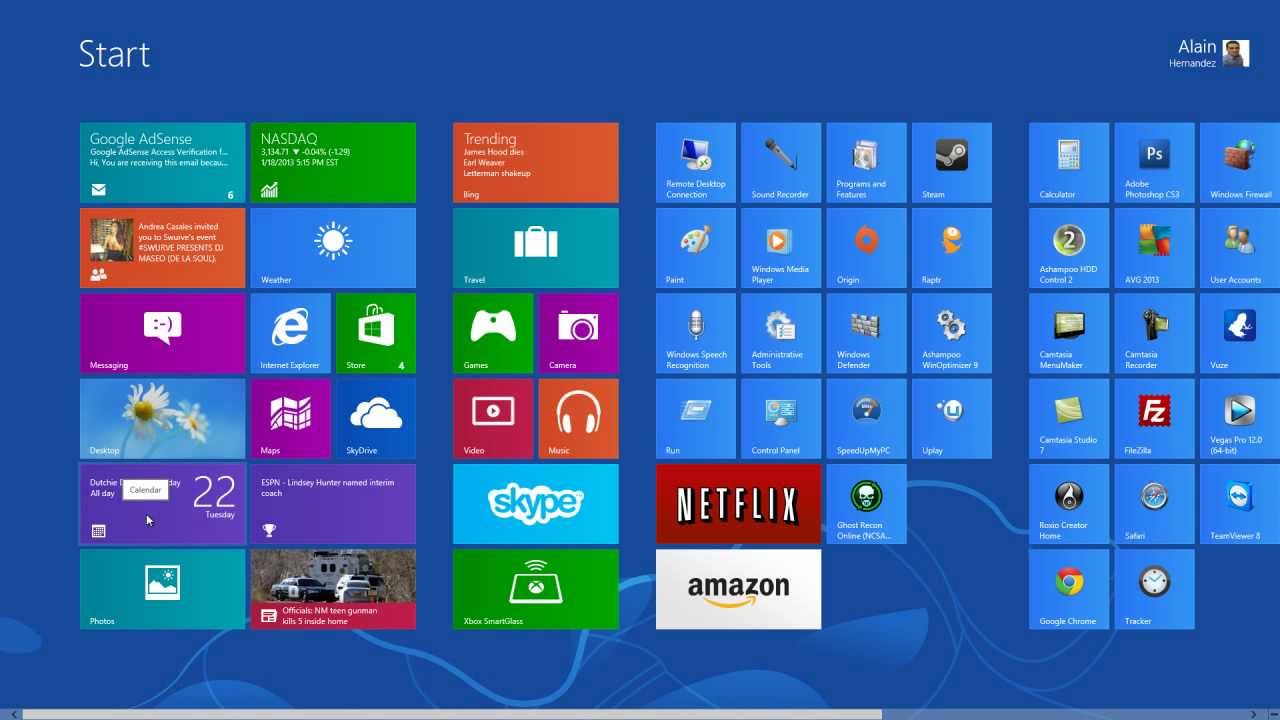The width and height of the screenshot is (1280, 720).
Task: Open the Uplay tile
Action: (952, 419)
